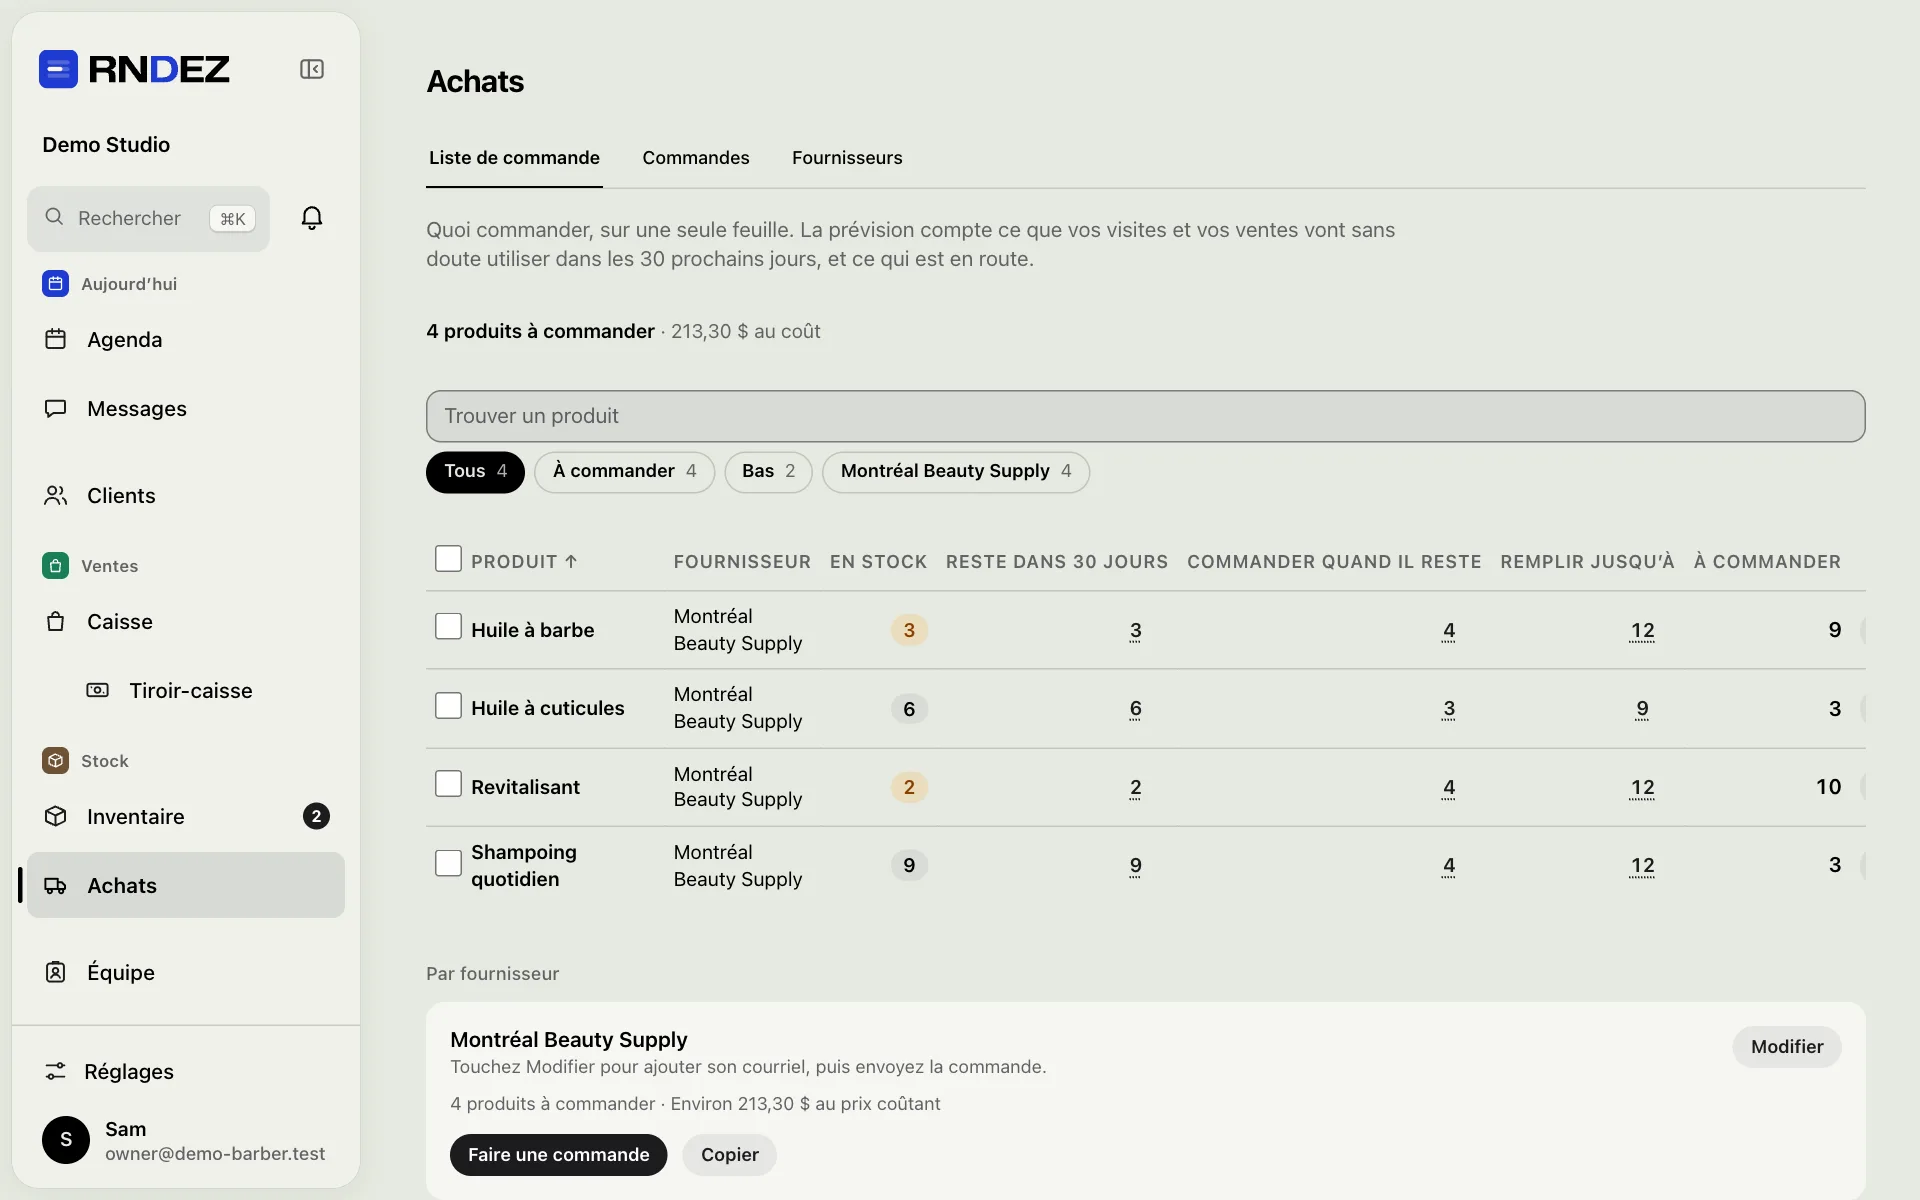Screen dimensions: 1920x1200
Task: Open Sam's account menu
Action: point(186,1140)
